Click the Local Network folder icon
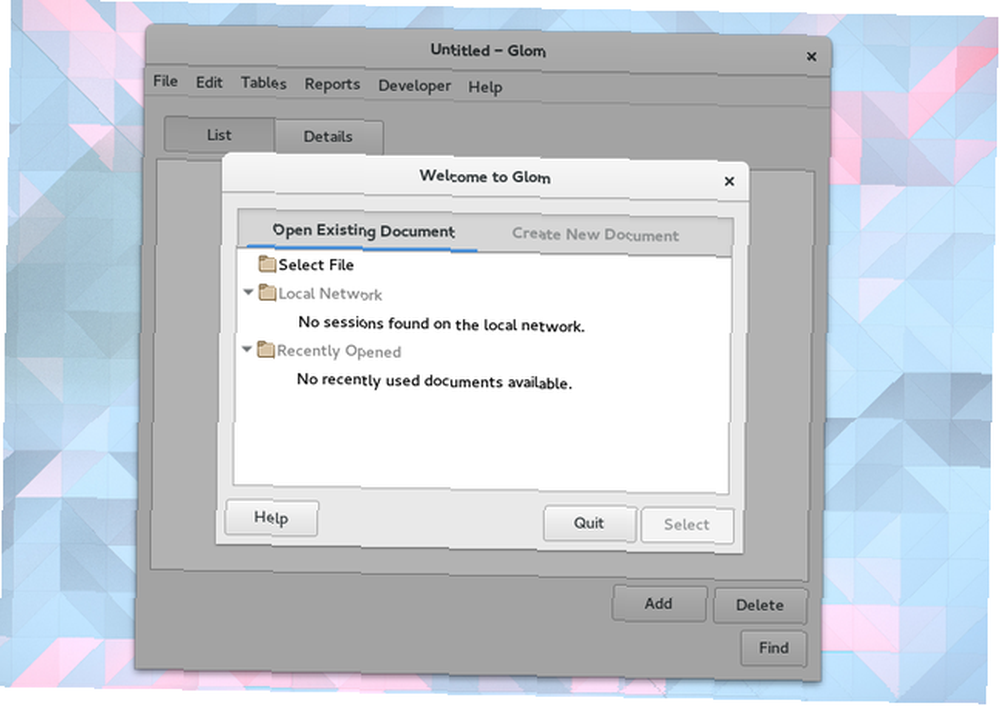 click(267, 293)
